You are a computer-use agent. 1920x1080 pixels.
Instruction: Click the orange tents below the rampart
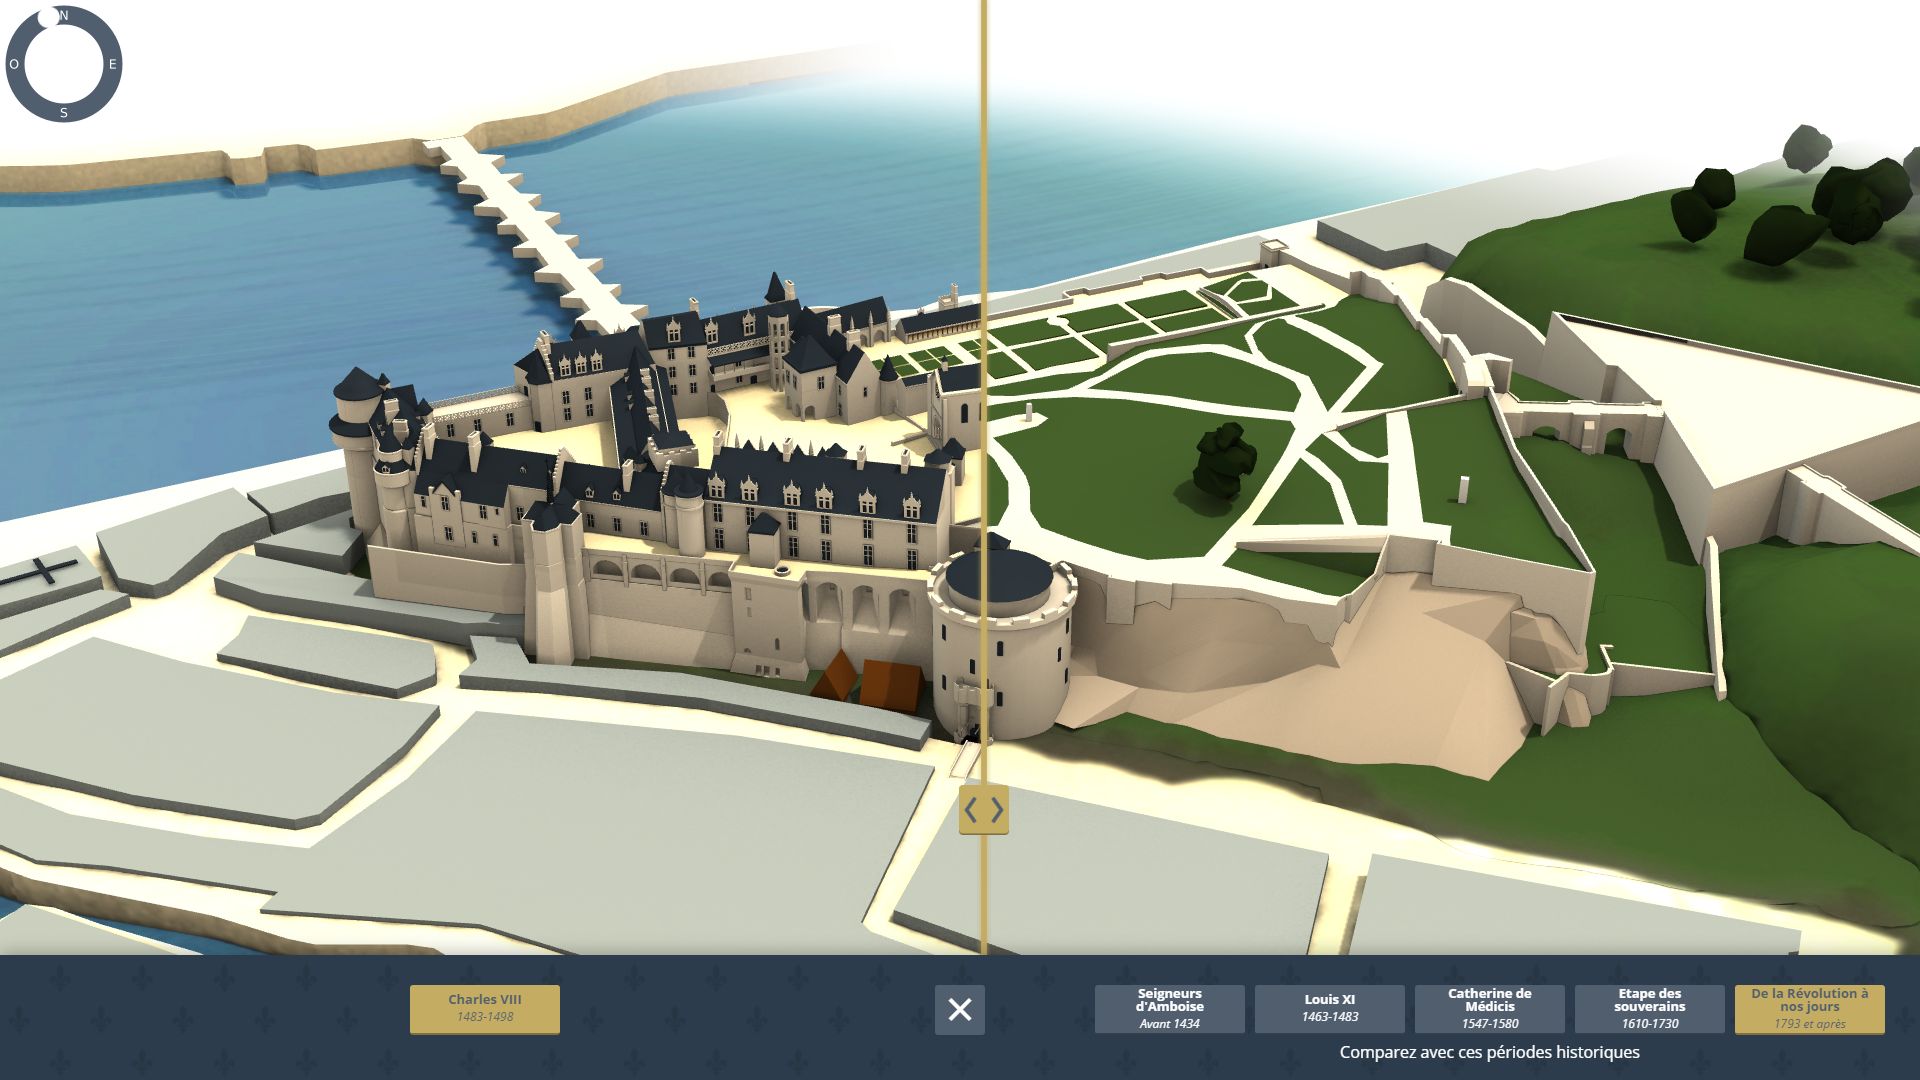click(868, 682)
